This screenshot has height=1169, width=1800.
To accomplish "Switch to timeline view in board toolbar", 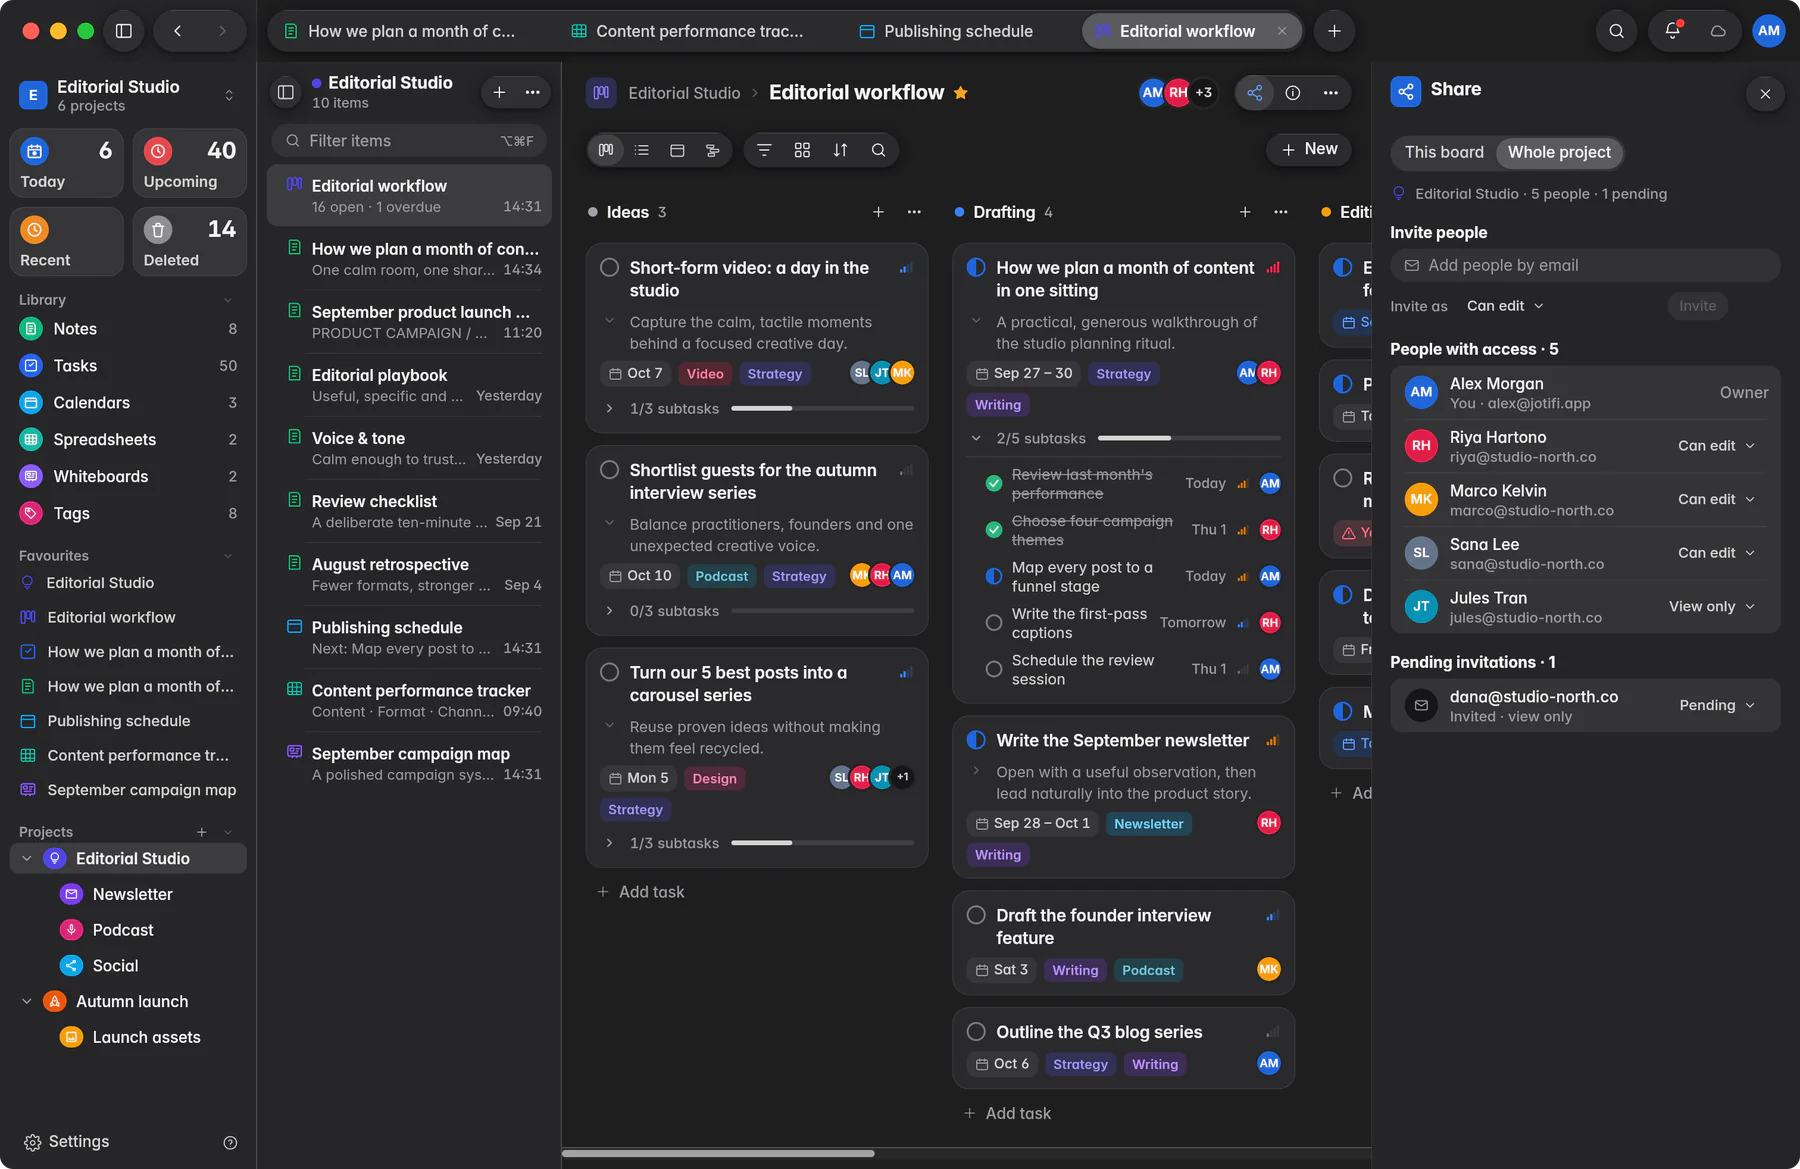I will pos(712,150).
